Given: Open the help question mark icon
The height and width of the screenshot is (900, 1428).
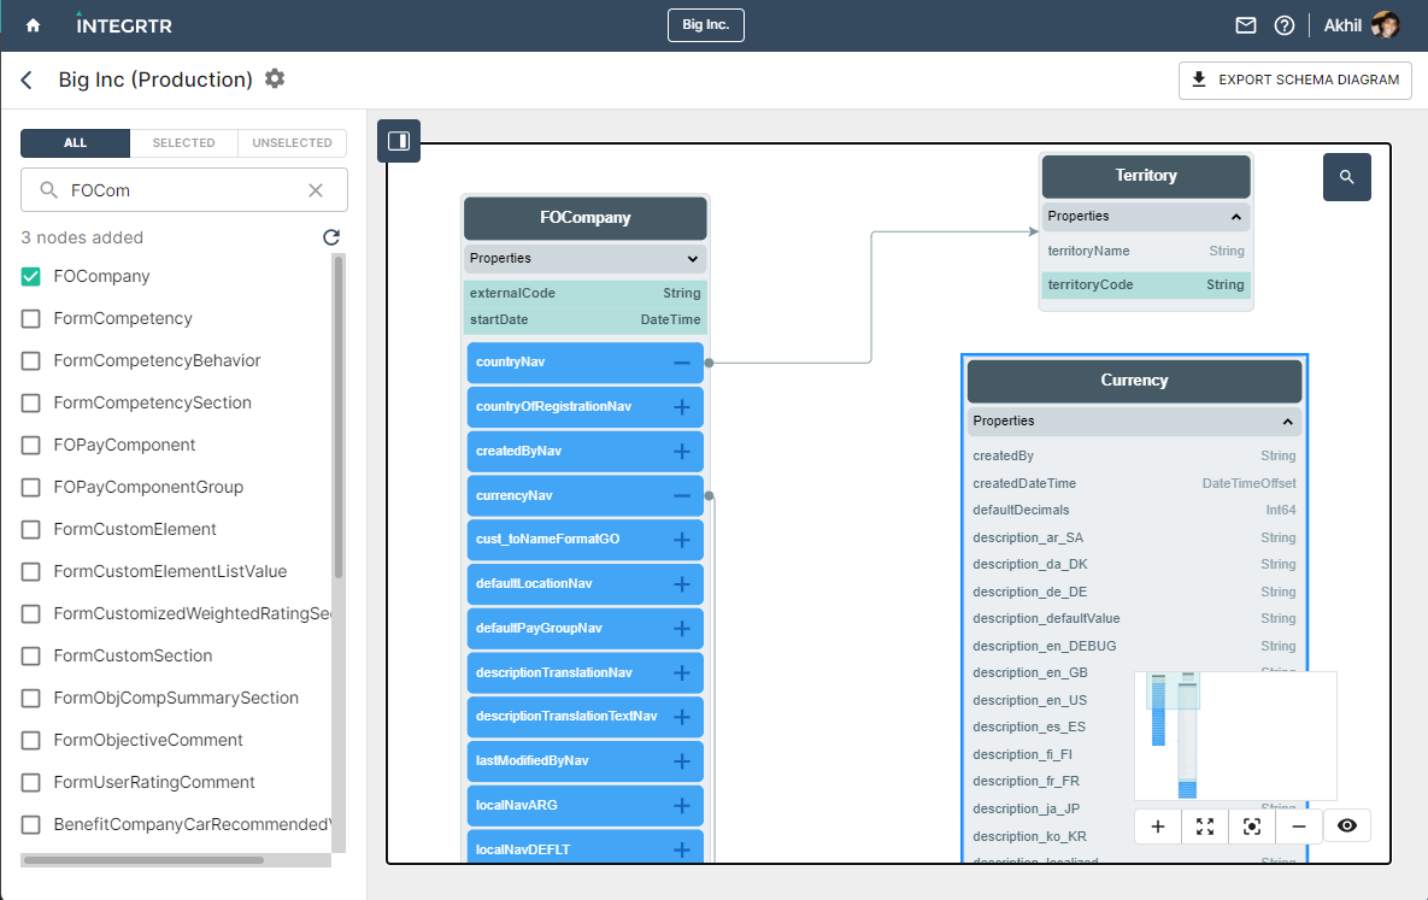Looking at the screenshot, I should (1284, 26).
